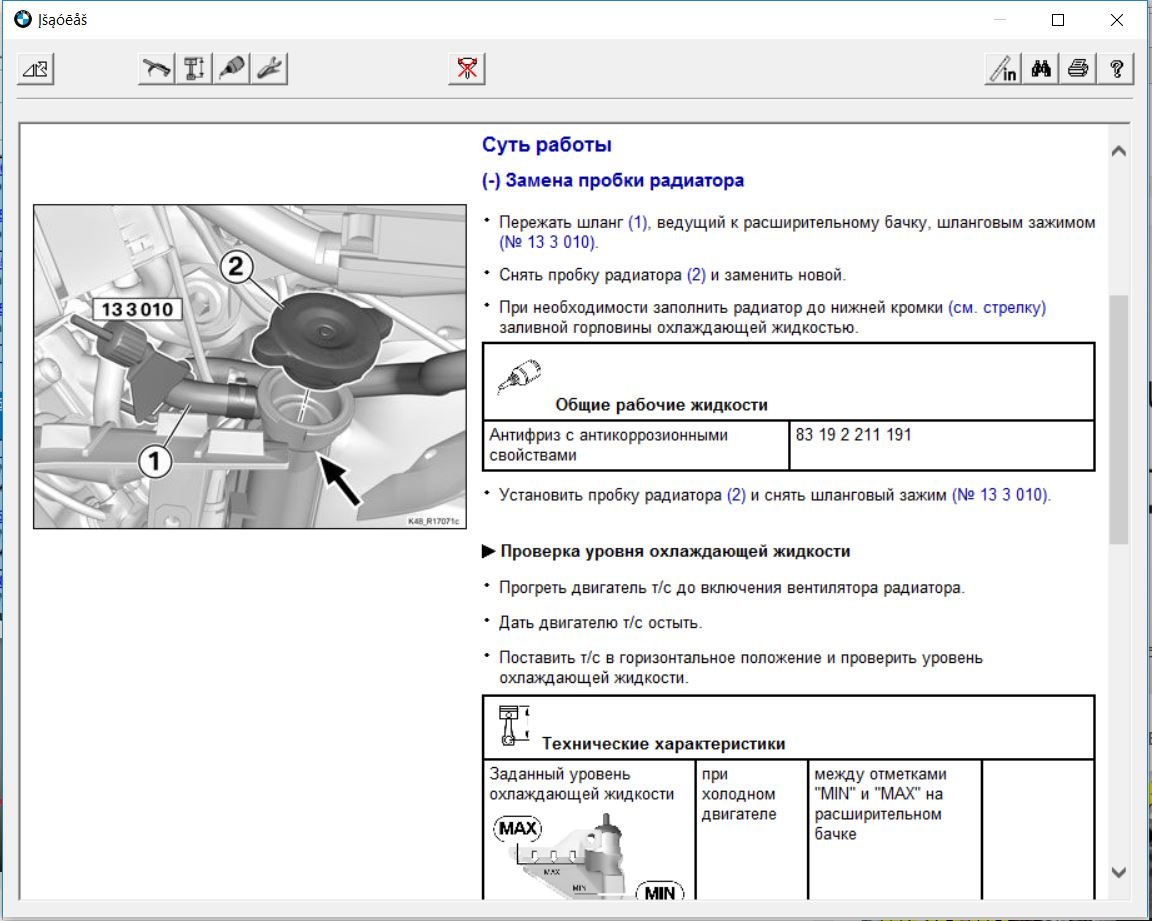Open technical data caliper icon

pyautogui.click(x=193, y=69)
